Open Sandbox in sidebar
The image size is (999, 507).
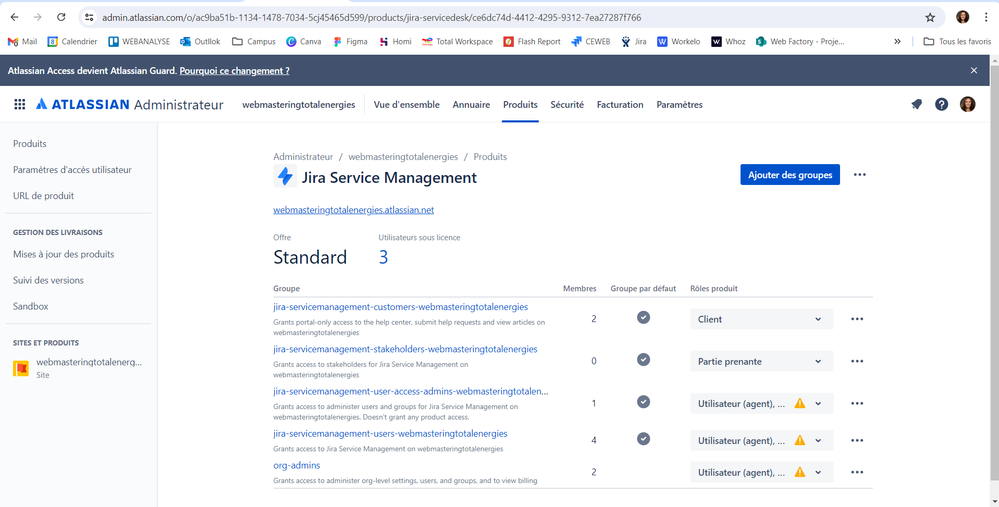[31, 306]
